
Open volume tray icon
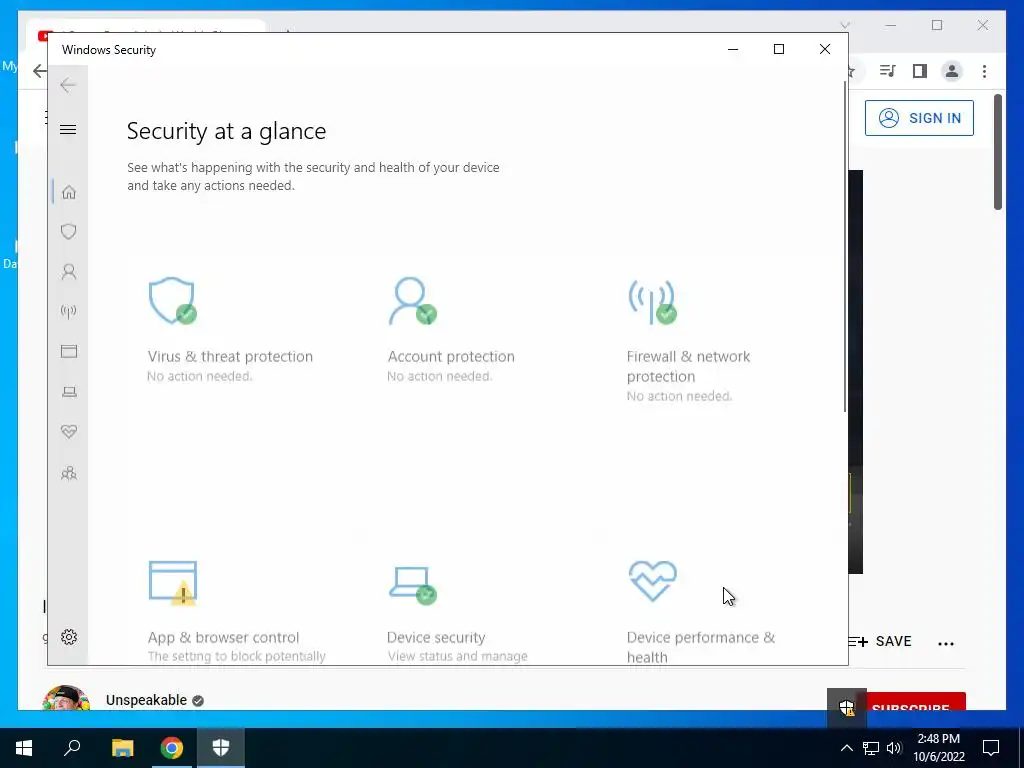point(894,748)
